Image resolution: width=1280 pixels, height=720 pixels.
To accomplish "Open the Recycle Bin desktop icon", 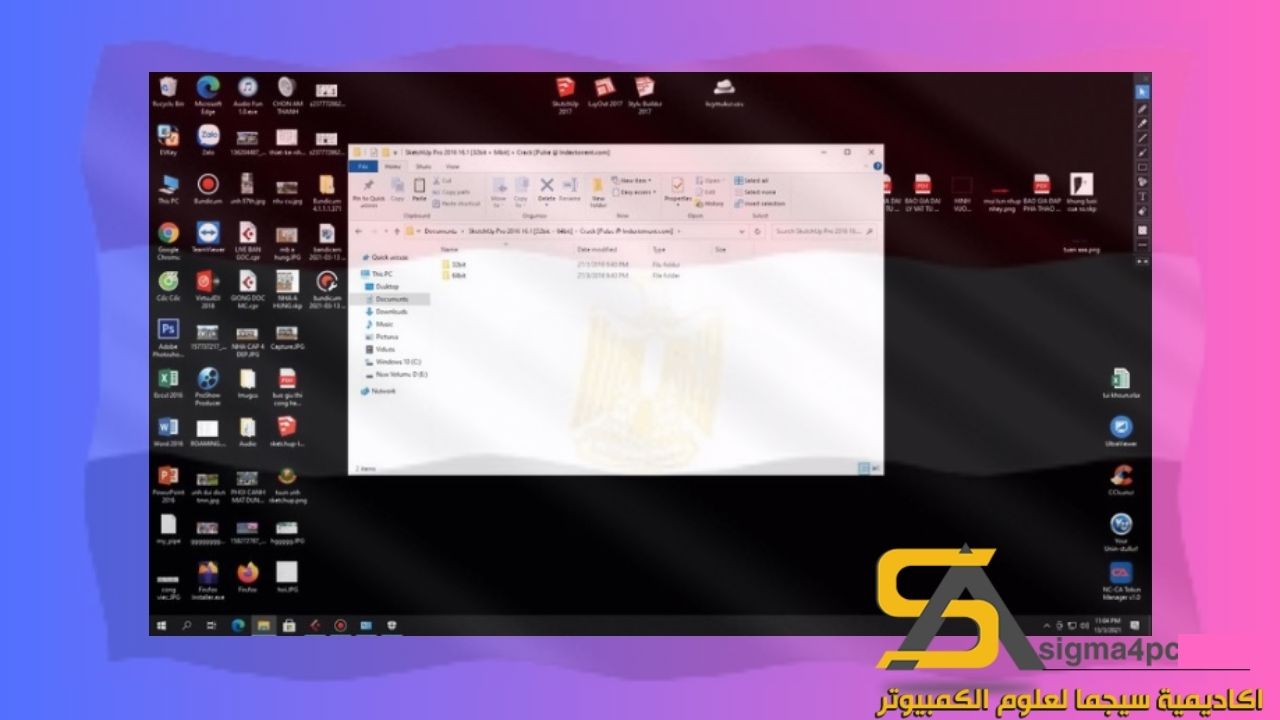I will pos(168,92).
